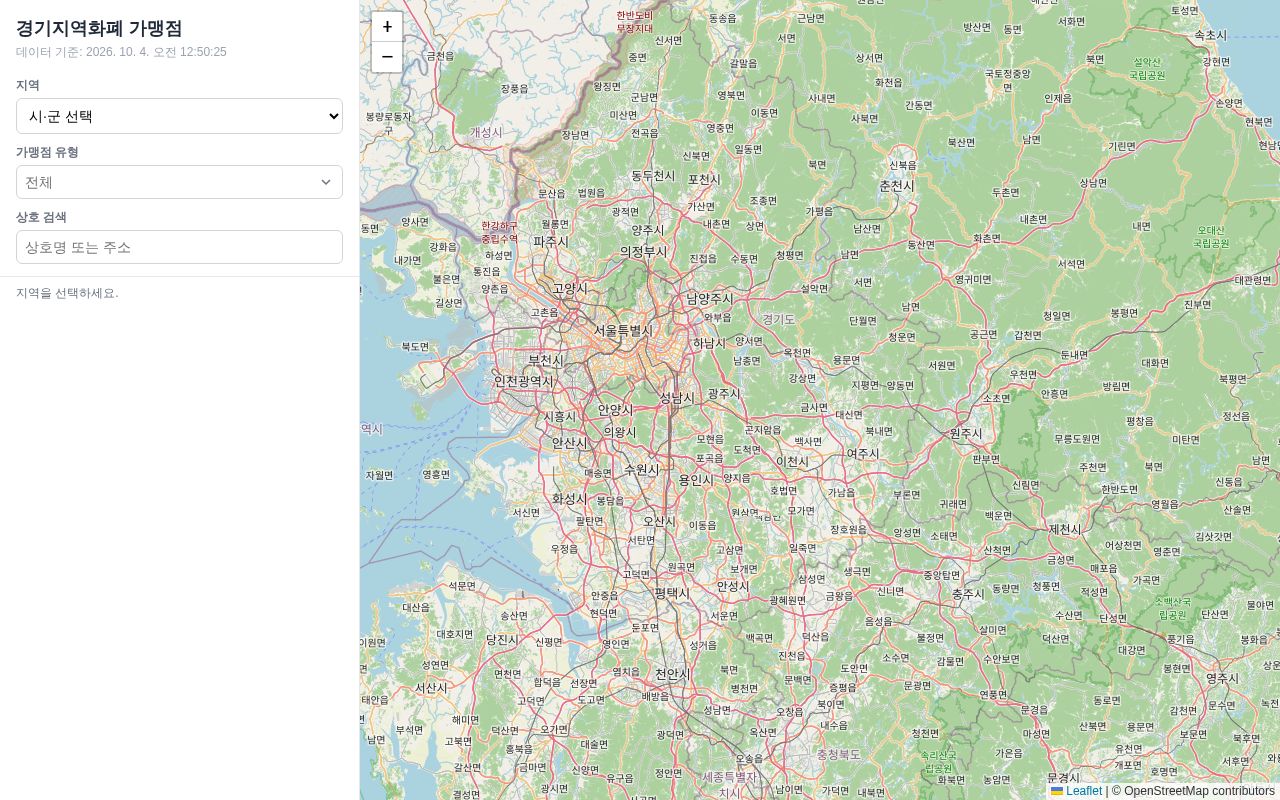This screenshot has height=800, width=1280.
Task: Click the 인천광역시 label on the map
Action: (x=524, y=381)
